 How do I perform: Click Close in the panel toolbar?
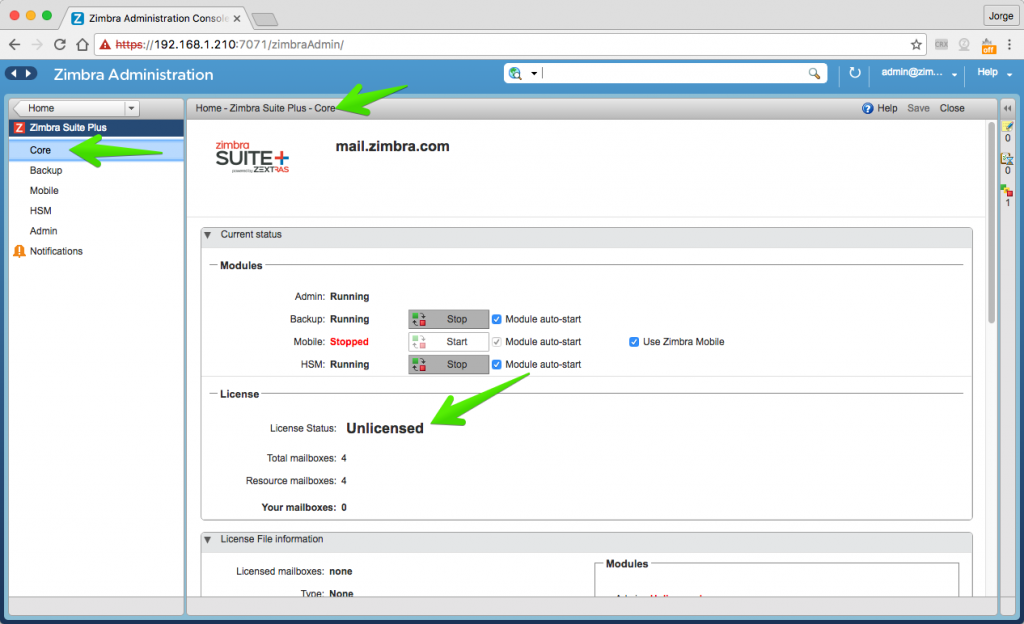952,108
